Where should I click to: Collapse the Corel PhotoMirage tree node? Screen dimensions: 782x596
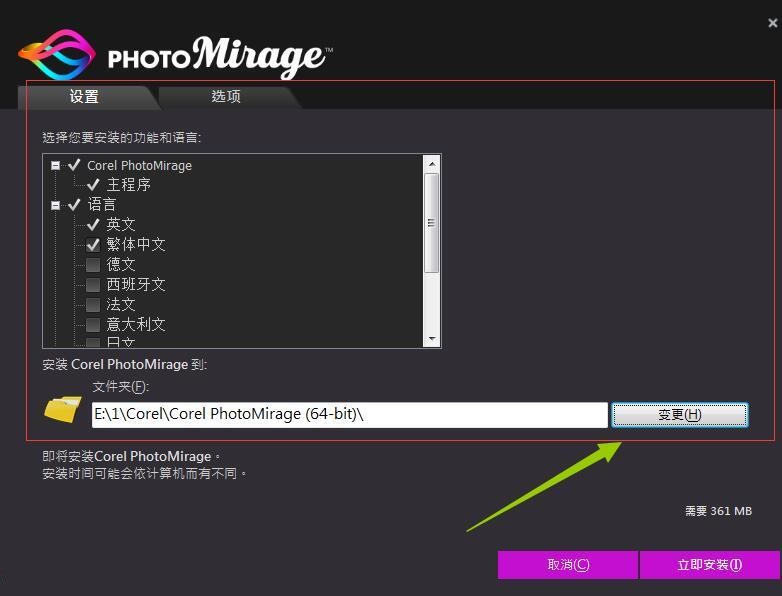coord(56,165)
